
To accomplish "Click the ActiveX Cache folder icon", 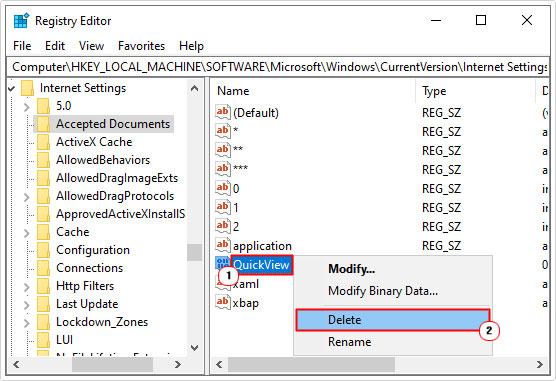I will (44, 142).
